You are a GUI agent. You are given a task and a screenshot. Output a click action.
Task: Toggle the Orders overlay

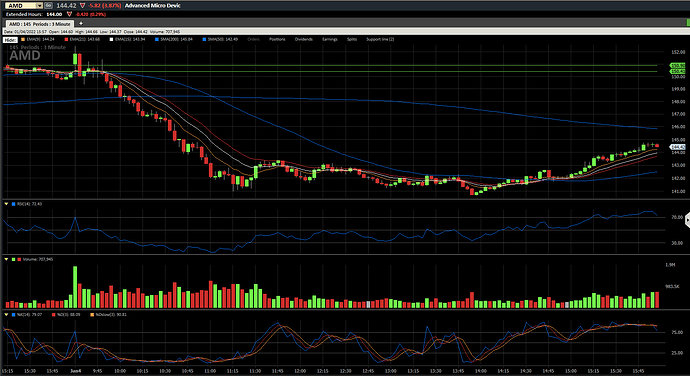click(253, 40)
